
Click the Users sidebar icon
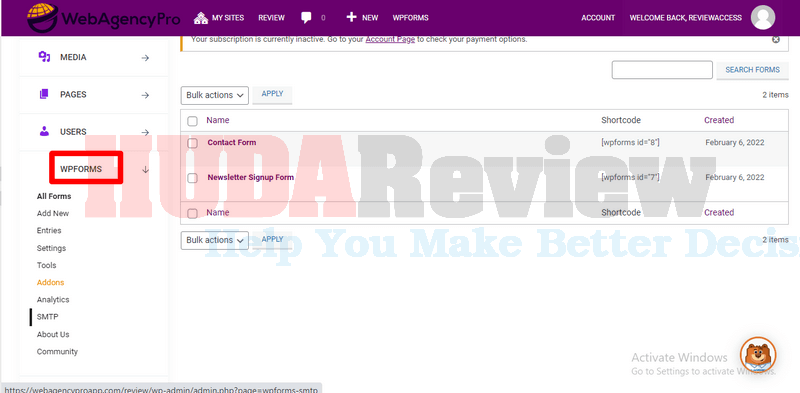coord(44,131)
